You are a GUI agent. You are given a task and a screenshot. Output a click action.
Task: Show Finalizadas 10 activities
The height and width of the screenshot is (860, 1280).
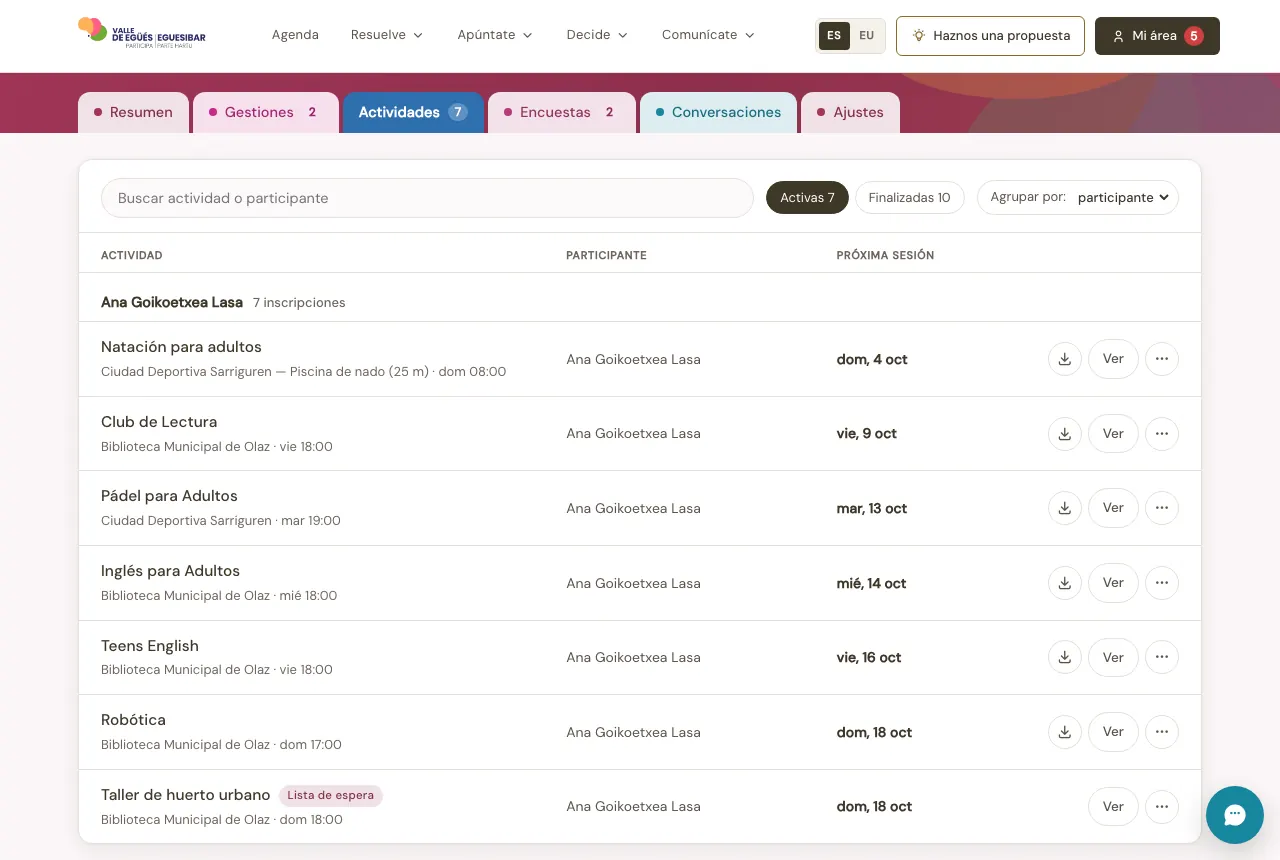click(909, 198)
